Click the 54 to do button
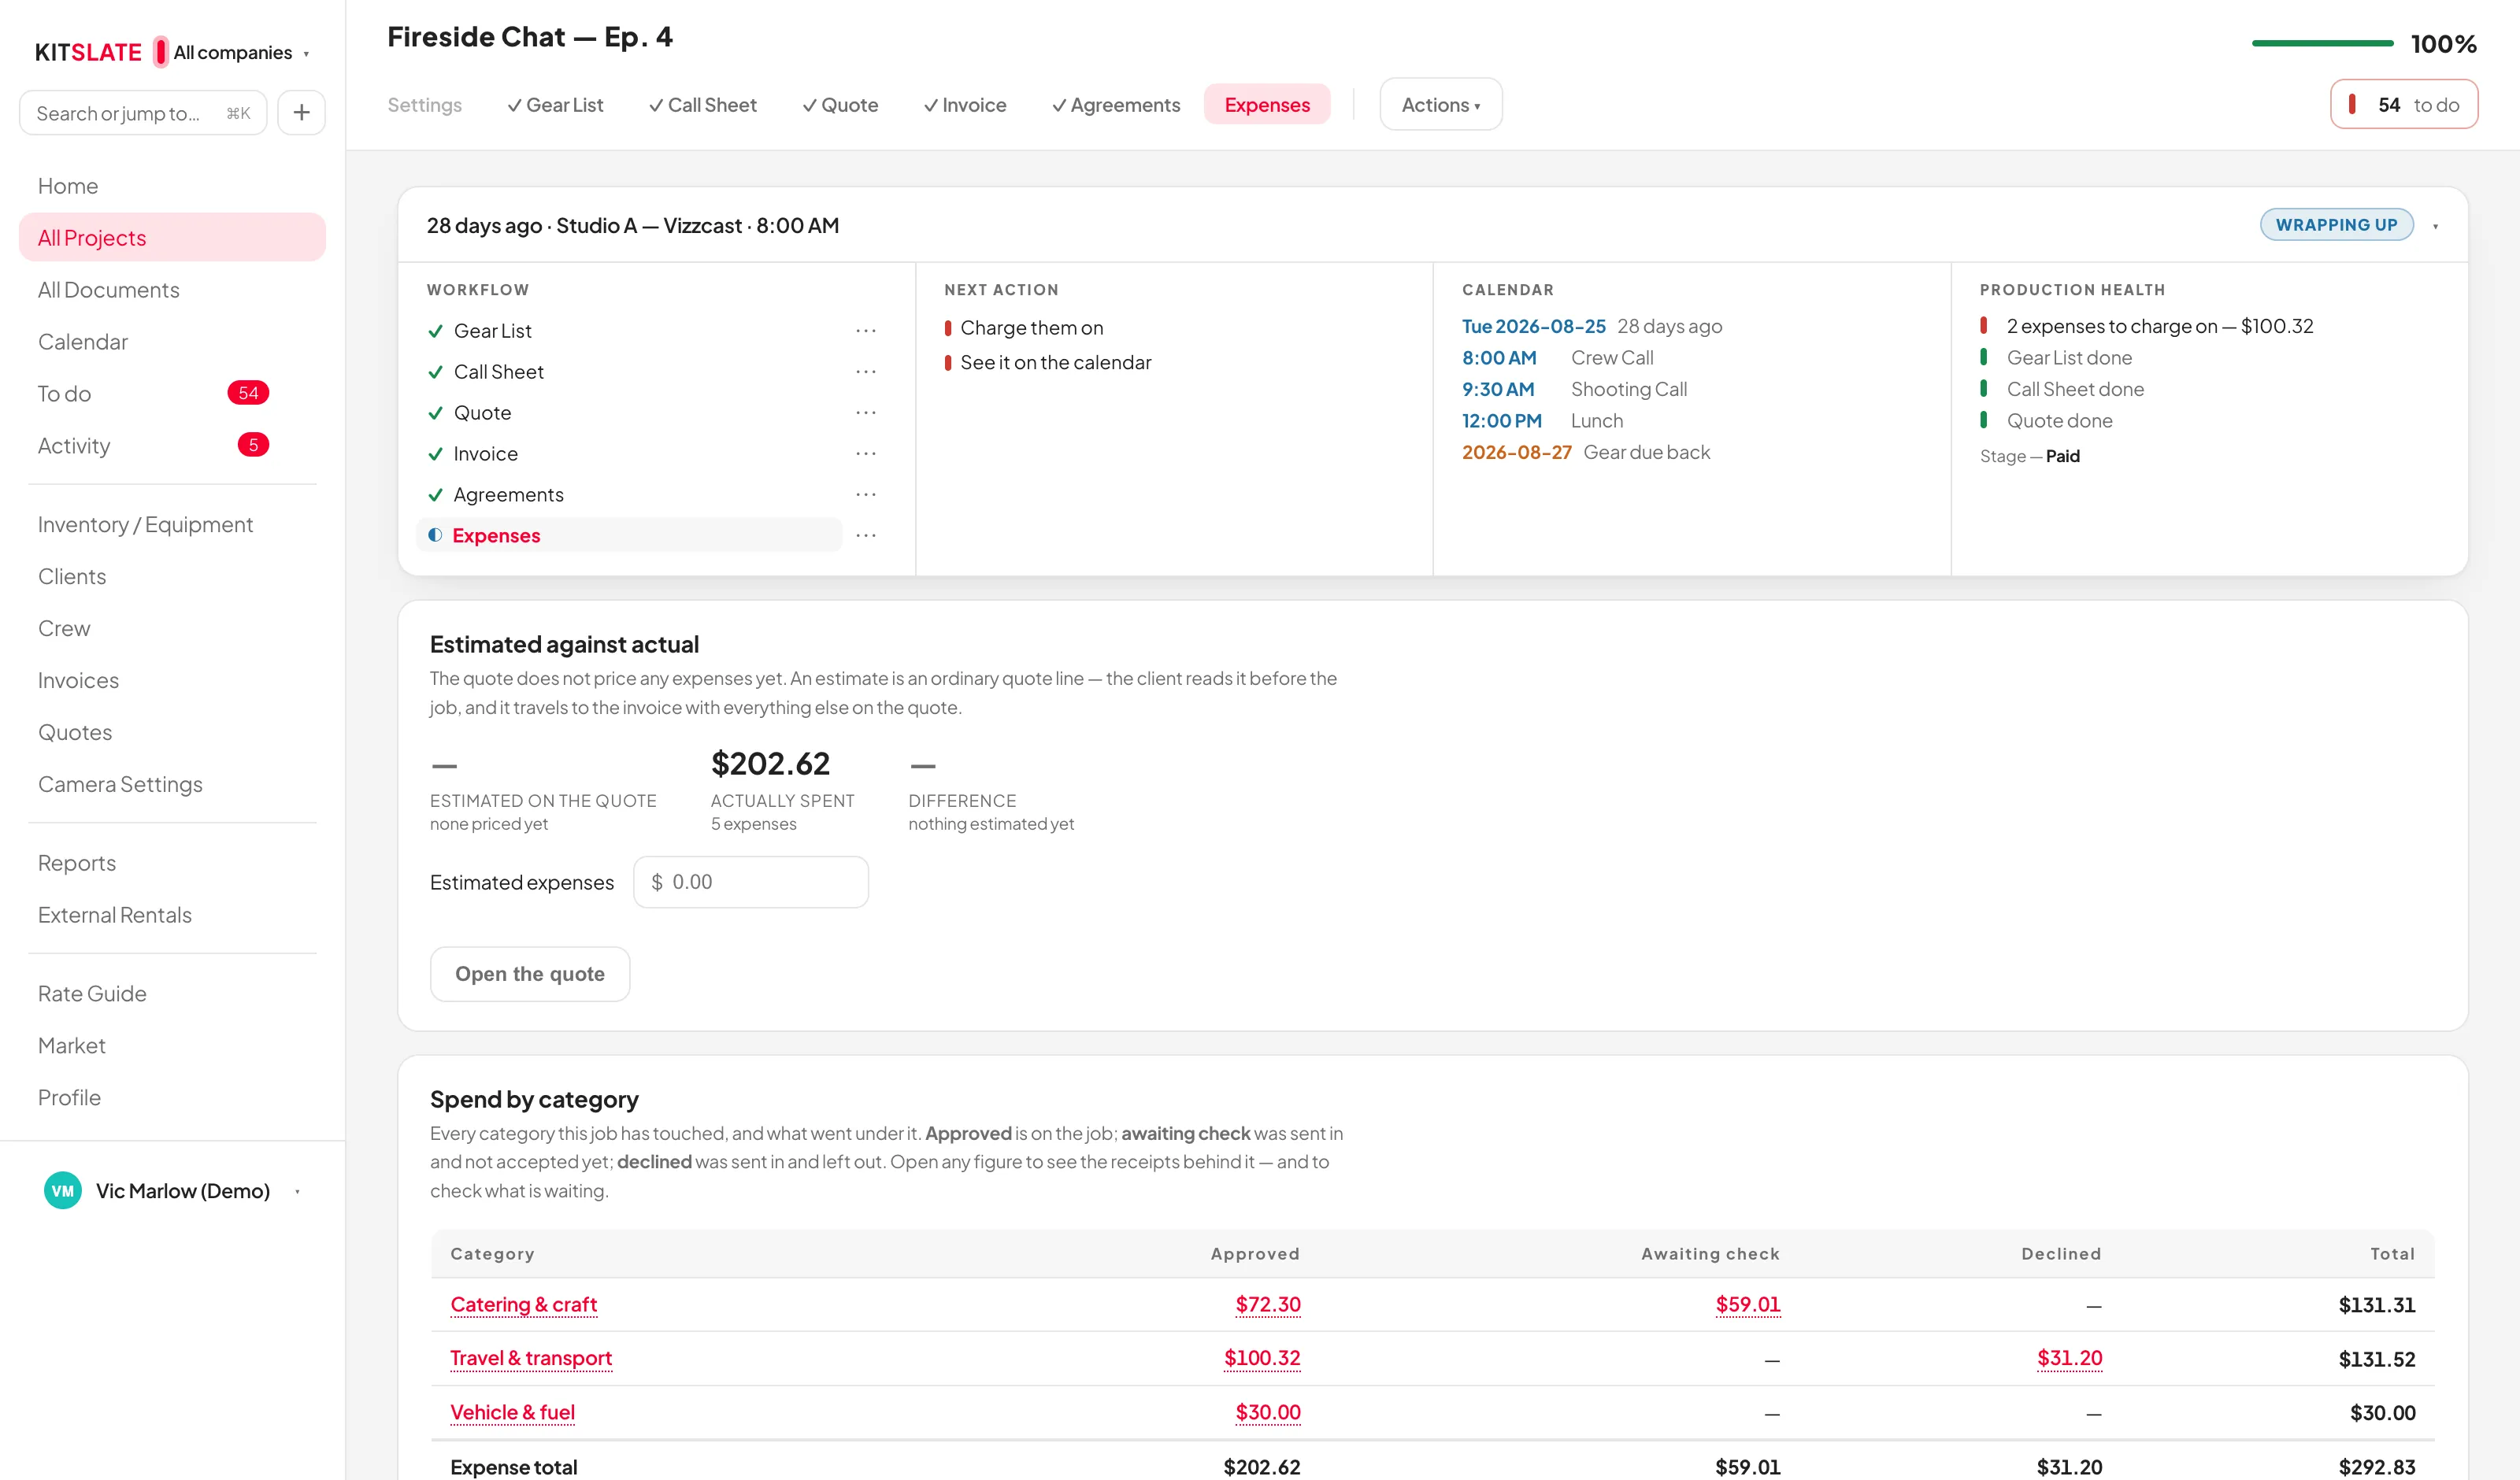The height and width of the screenshot is (1480, 2520). [x=2404, y=104]
